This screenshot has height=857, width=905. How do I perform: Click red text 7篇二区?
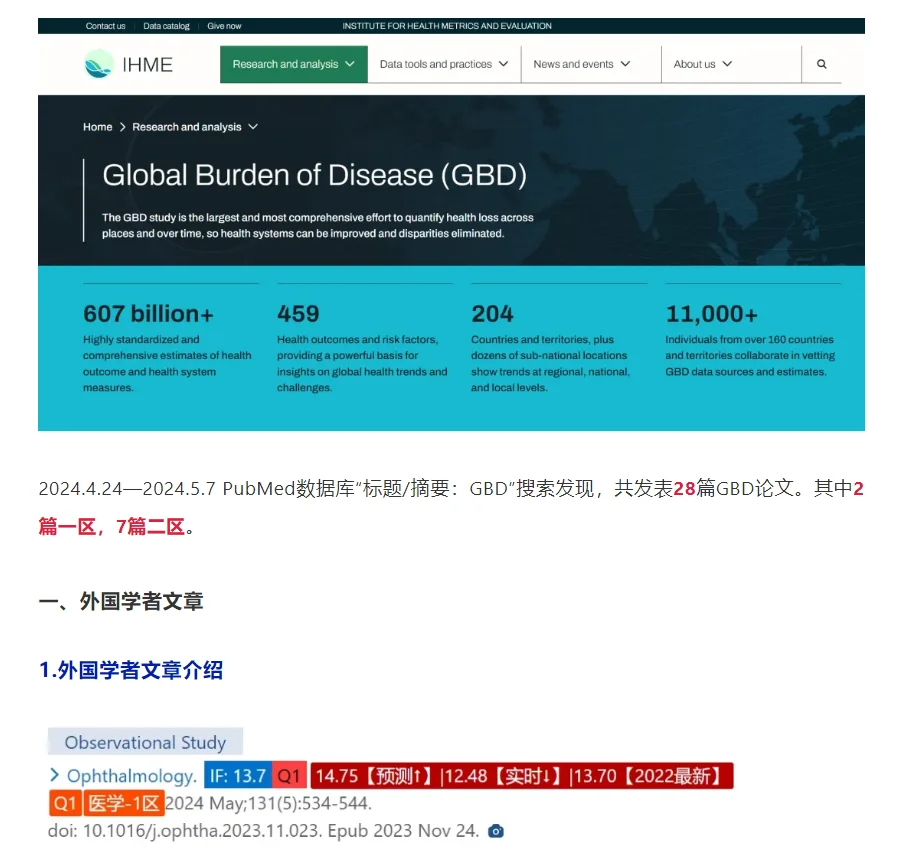[x=150, y=526]
